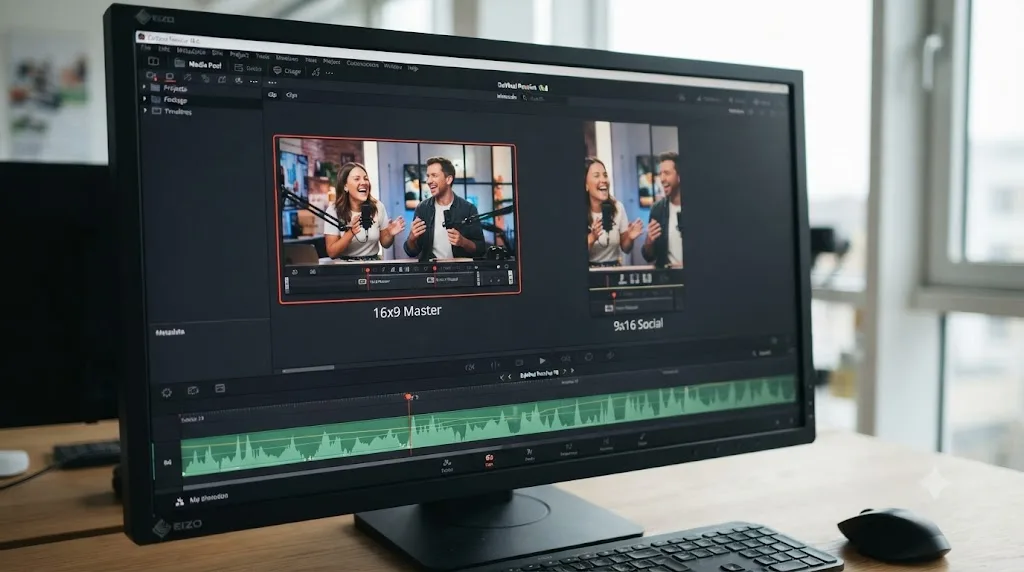Open the Window menu
This screenshot has width=1024, height=572.
click(392, 66)
